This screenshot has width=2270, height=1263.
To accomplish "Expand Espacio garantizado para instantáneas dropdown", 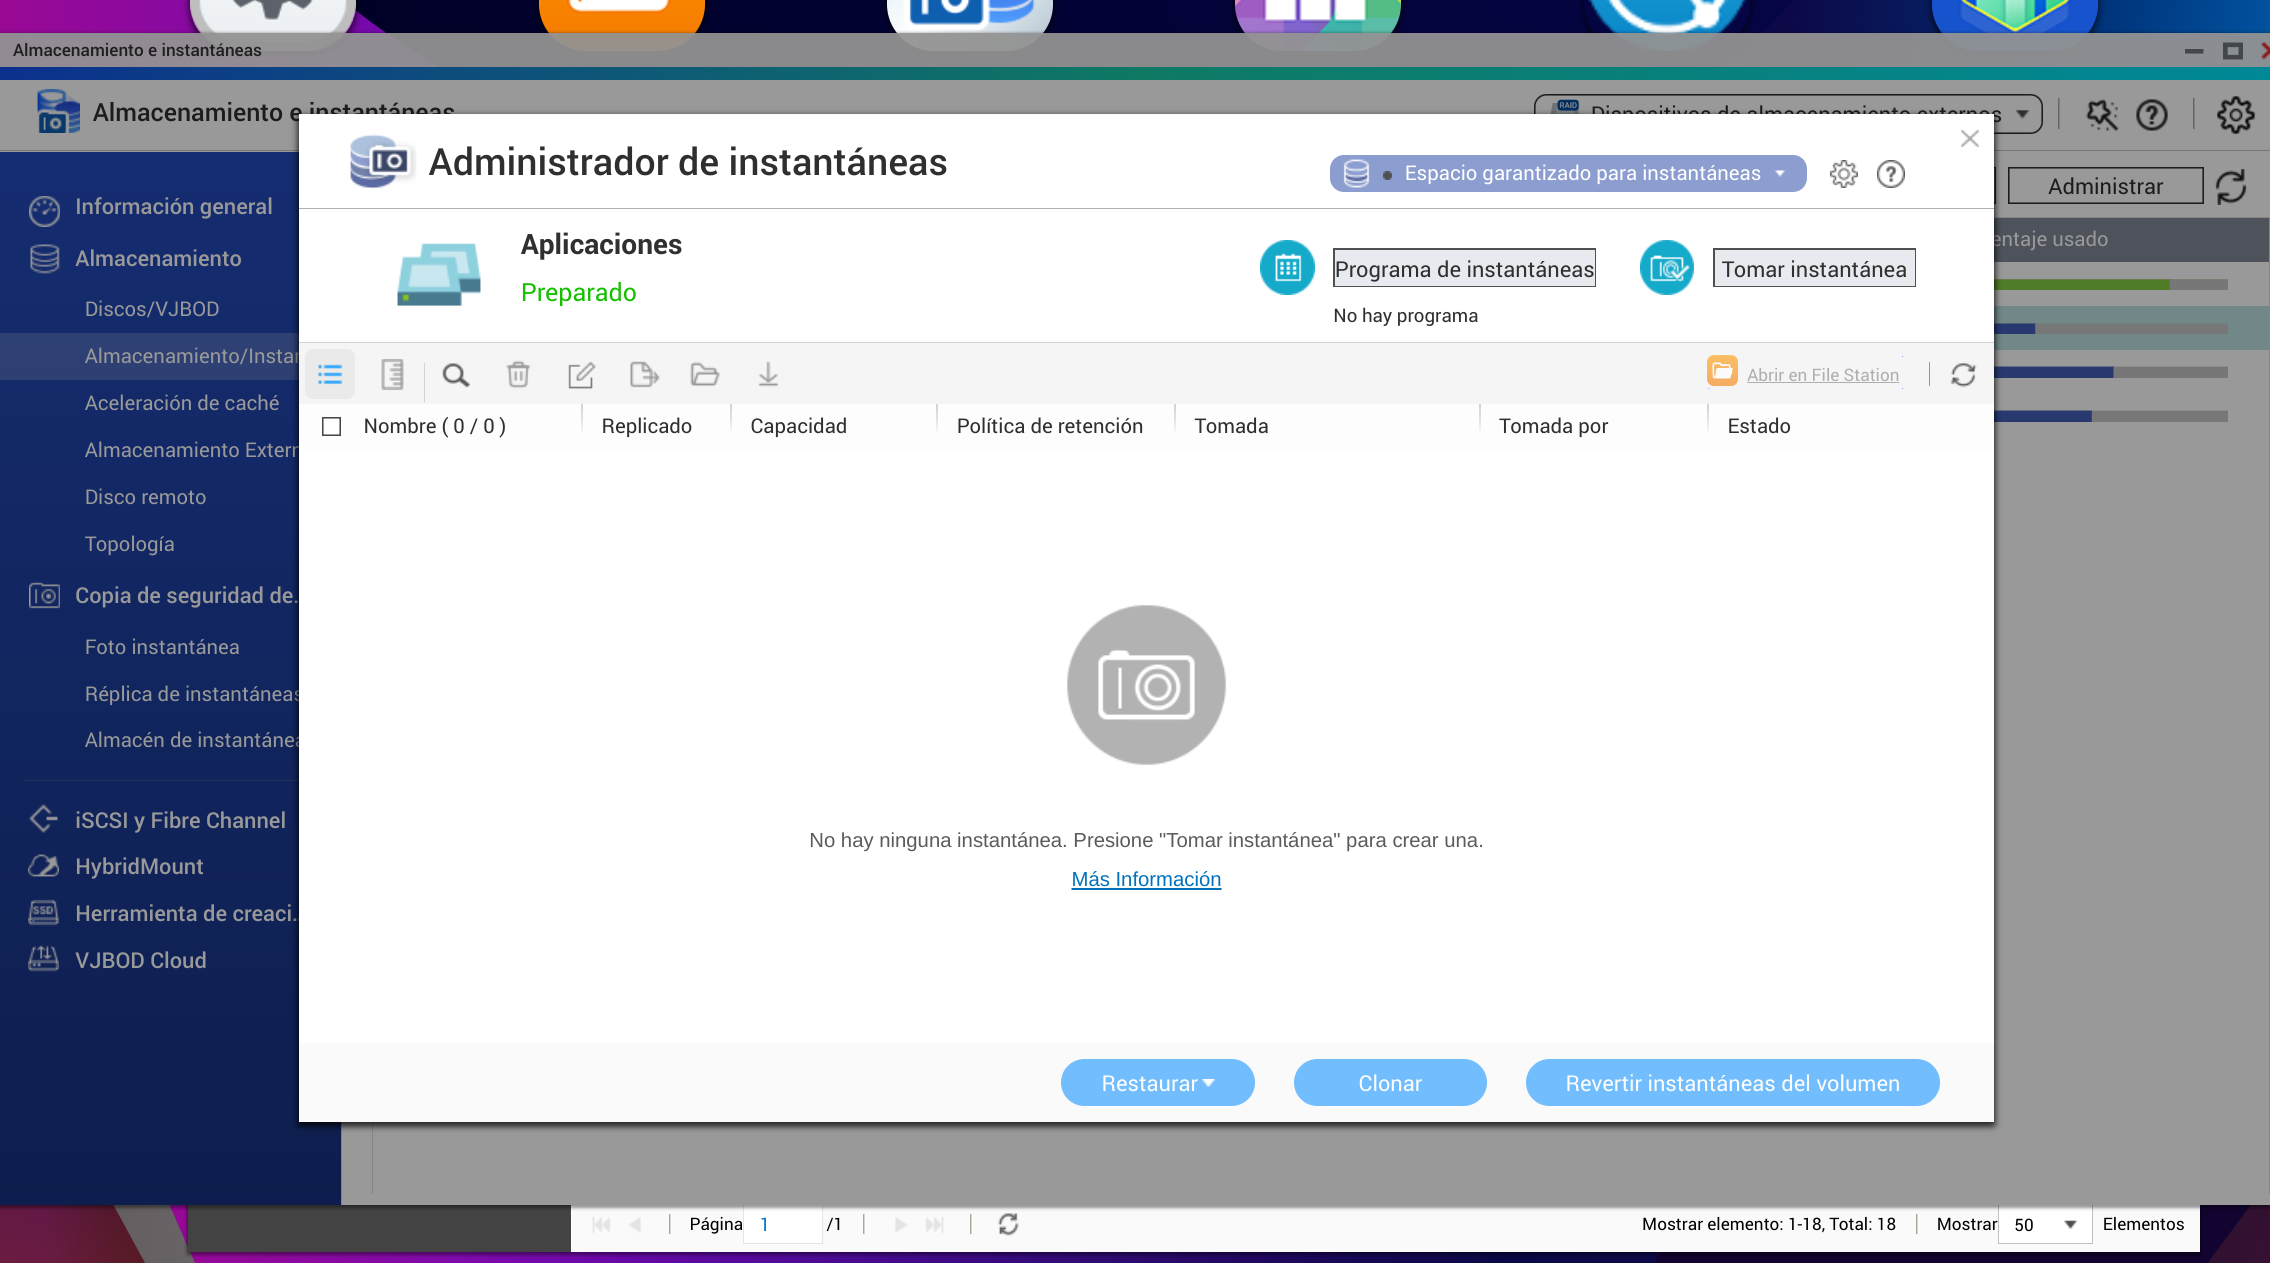I will click(1567, 174).
